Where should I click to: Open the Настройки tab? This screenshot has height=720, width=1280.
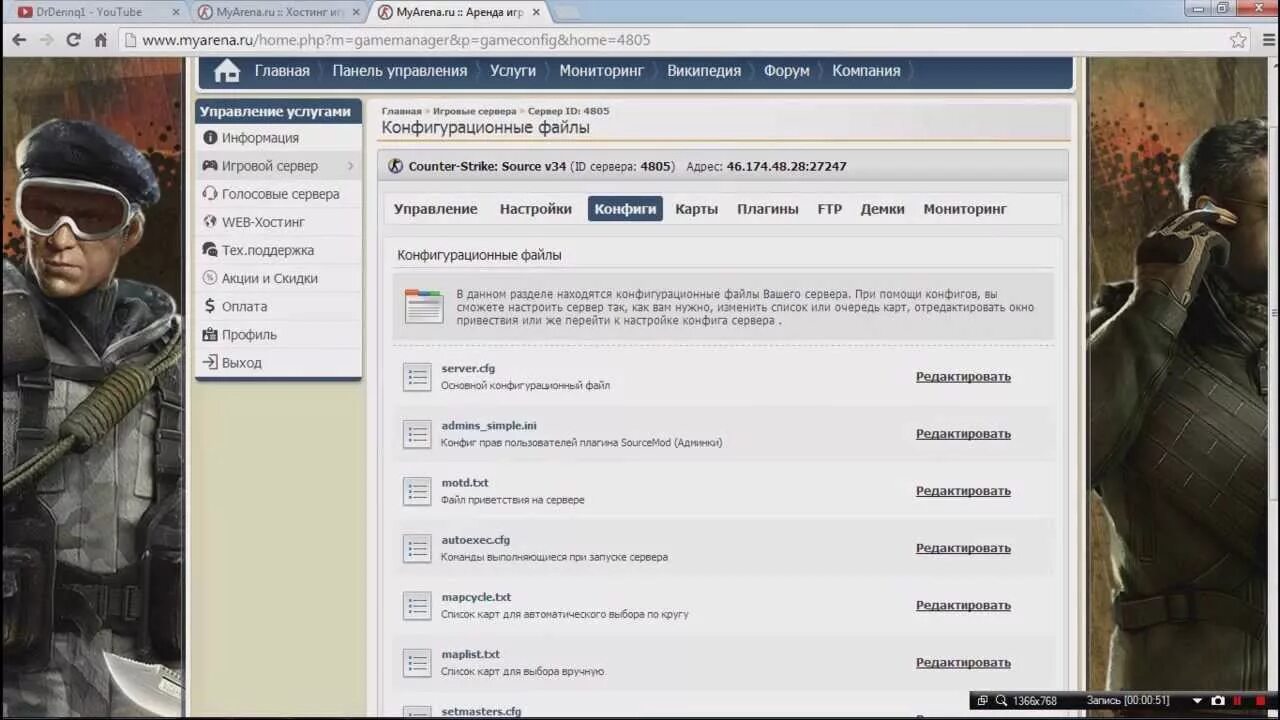pos(536,209)
